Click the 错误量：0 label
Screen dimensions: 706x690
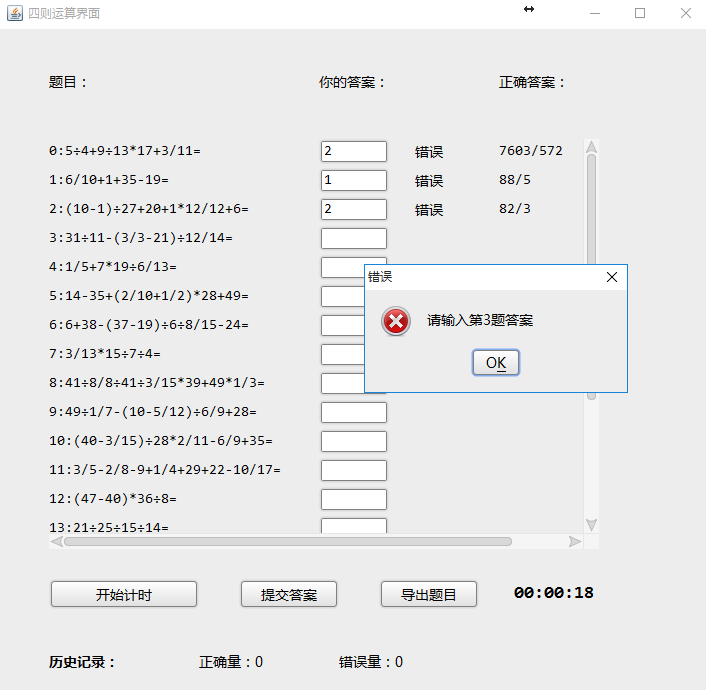(x=371, y=662)
